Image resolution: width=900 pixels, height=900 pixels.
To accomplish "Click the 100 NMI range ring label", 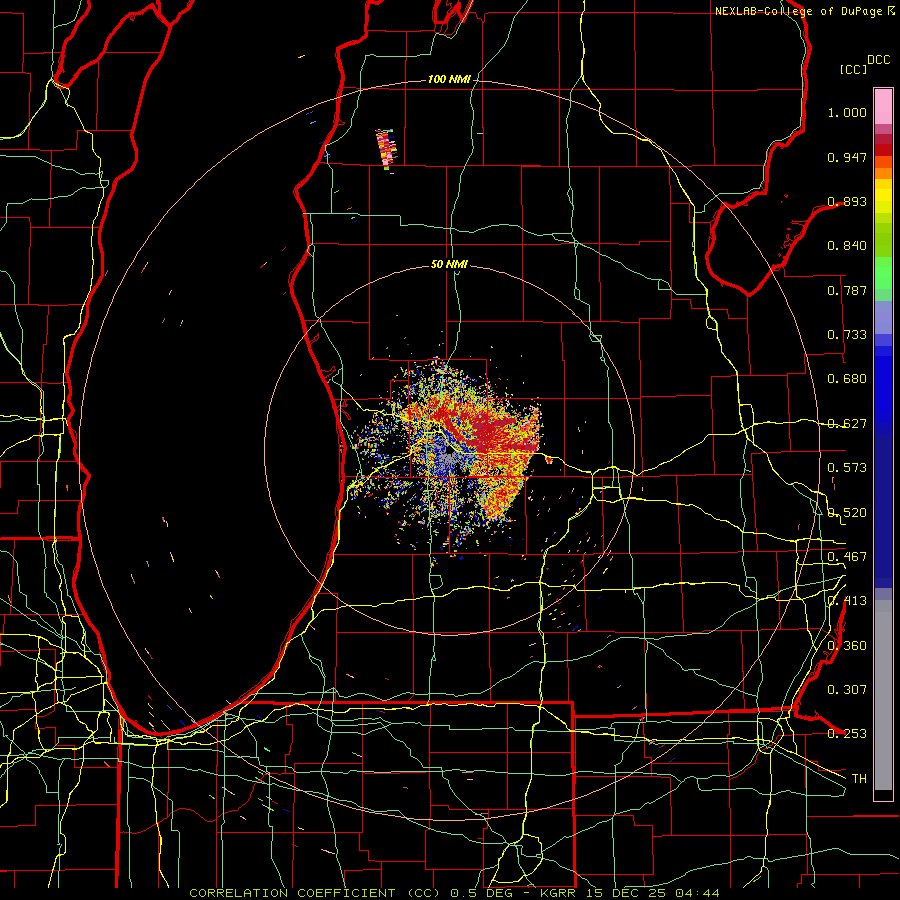I will click(x=449, y=79).
